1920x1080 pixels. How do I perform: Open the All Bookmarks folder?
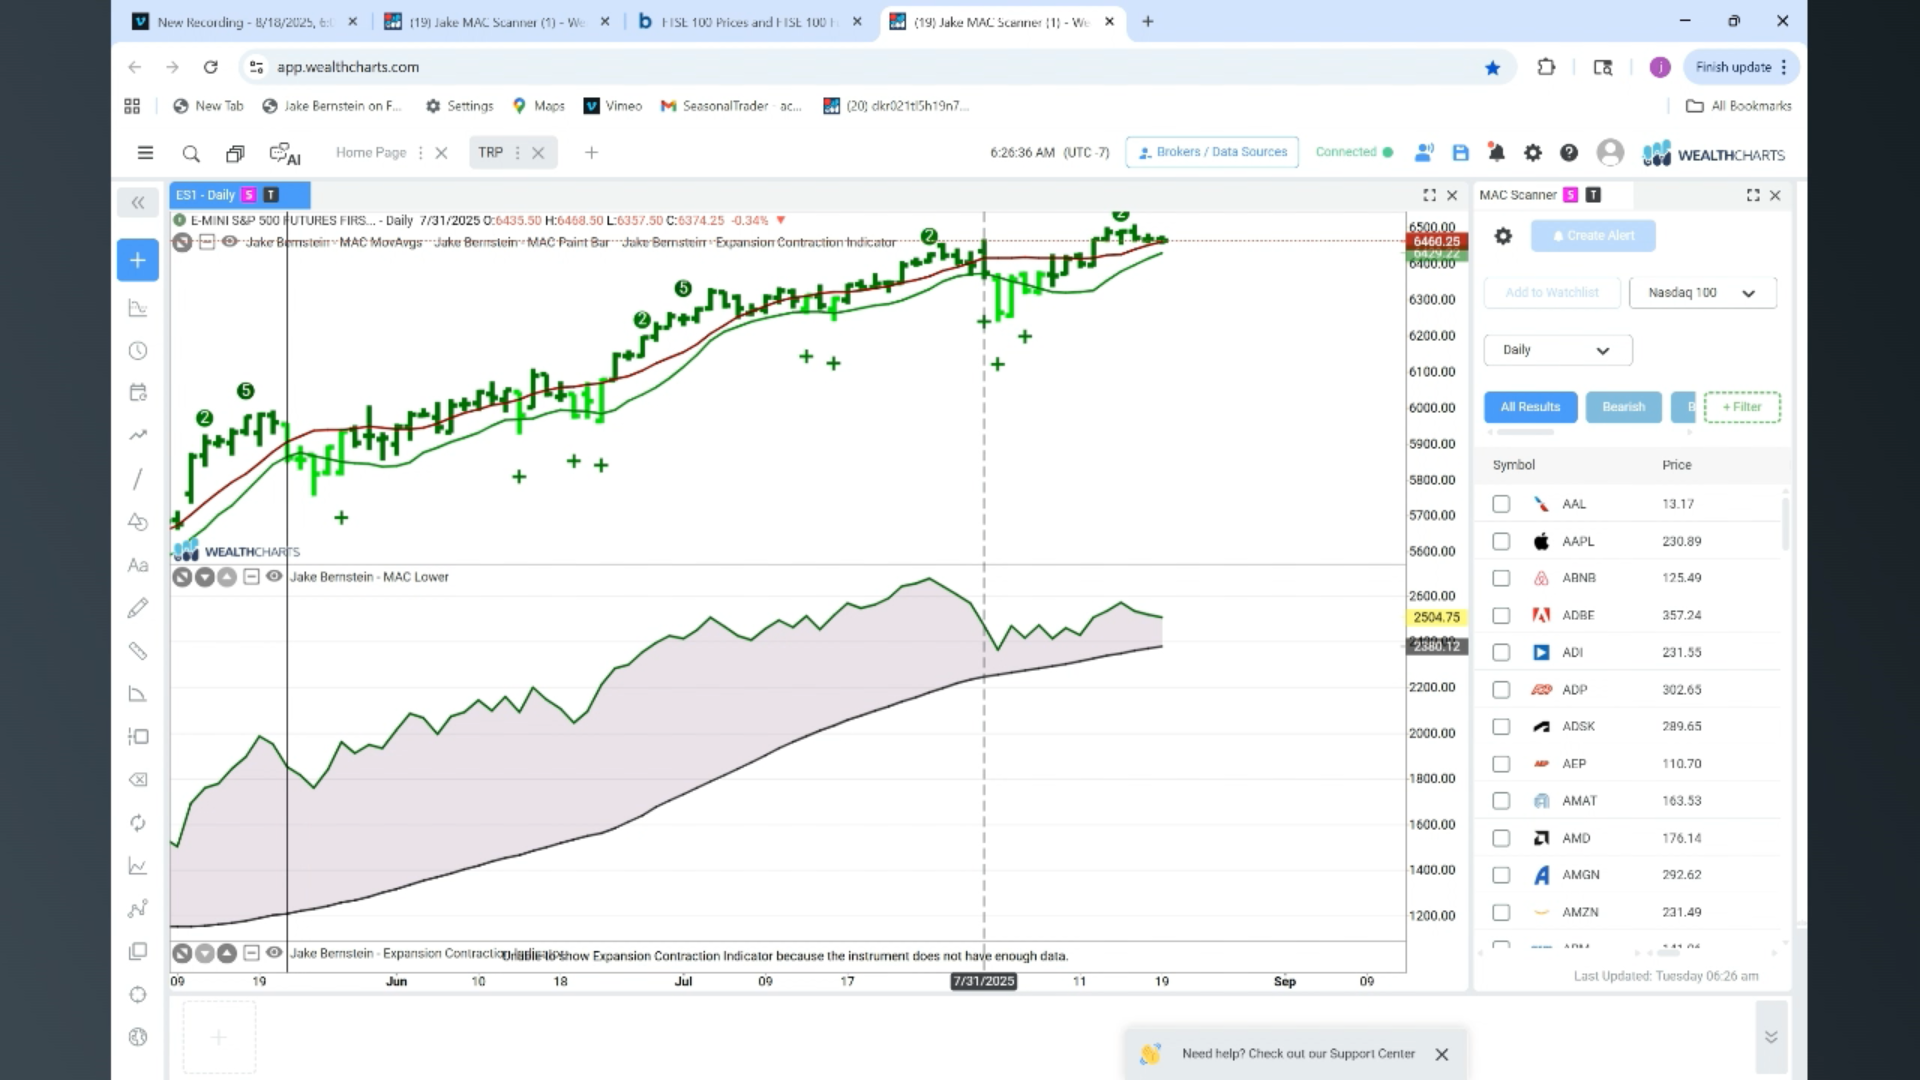coord(1739,106)
